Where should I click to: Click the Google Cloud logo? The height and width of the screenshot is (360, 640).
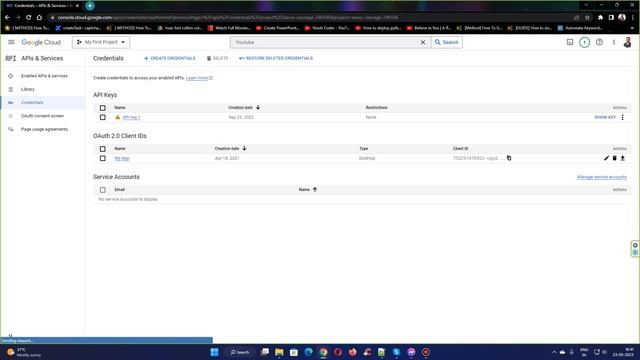tap(41, 42)
